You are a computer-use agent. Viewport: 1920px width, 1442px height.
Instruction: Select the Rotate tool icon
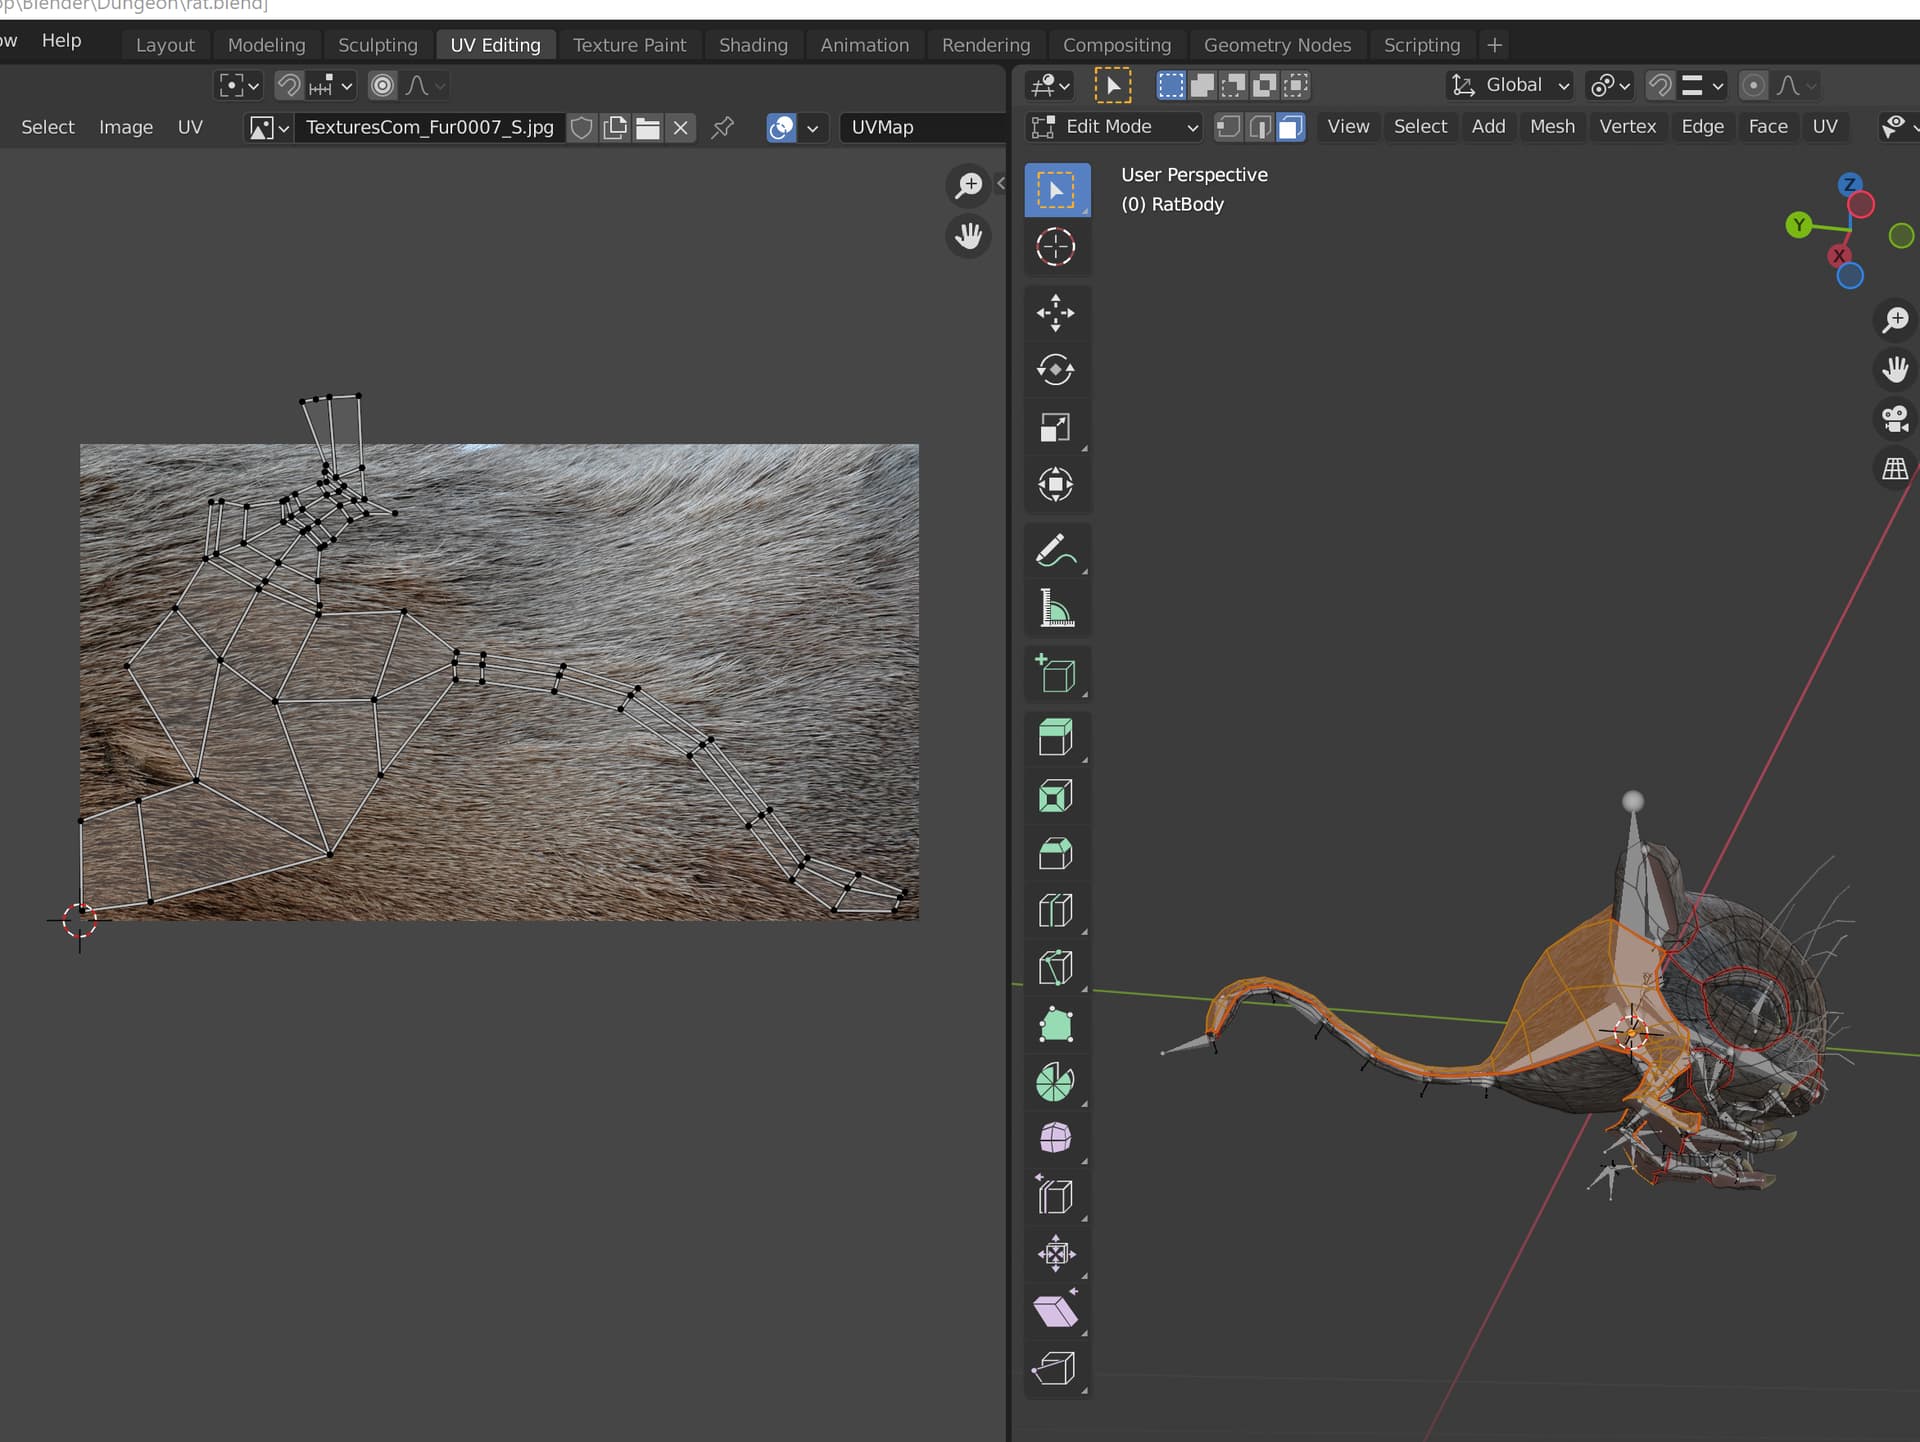point(1055,370)
